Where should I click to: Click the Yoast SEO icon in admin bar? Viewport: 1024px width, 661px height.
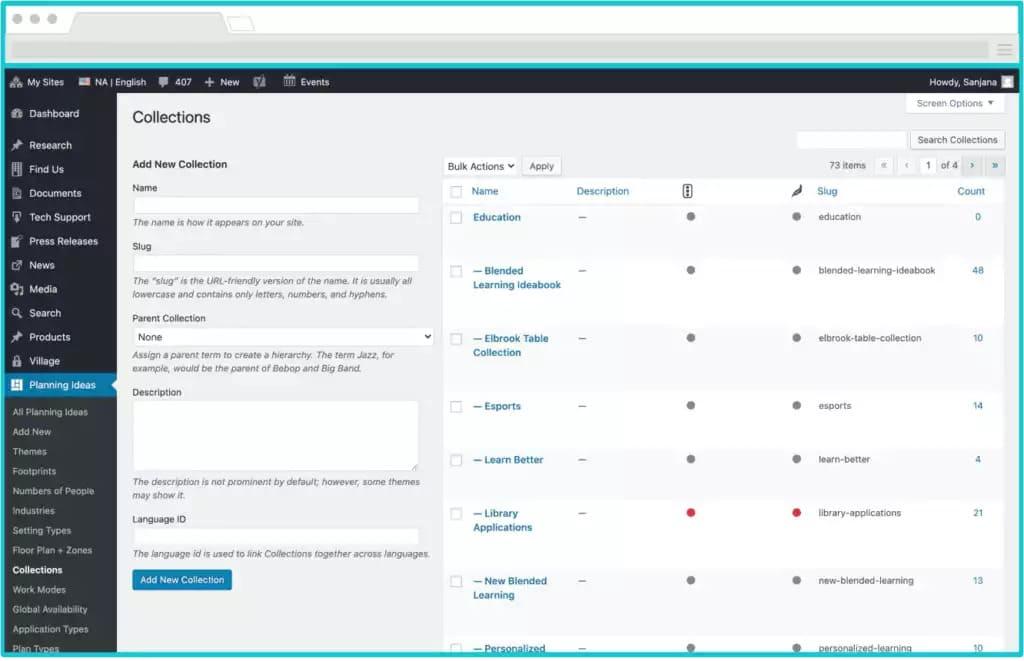point(259,82)
